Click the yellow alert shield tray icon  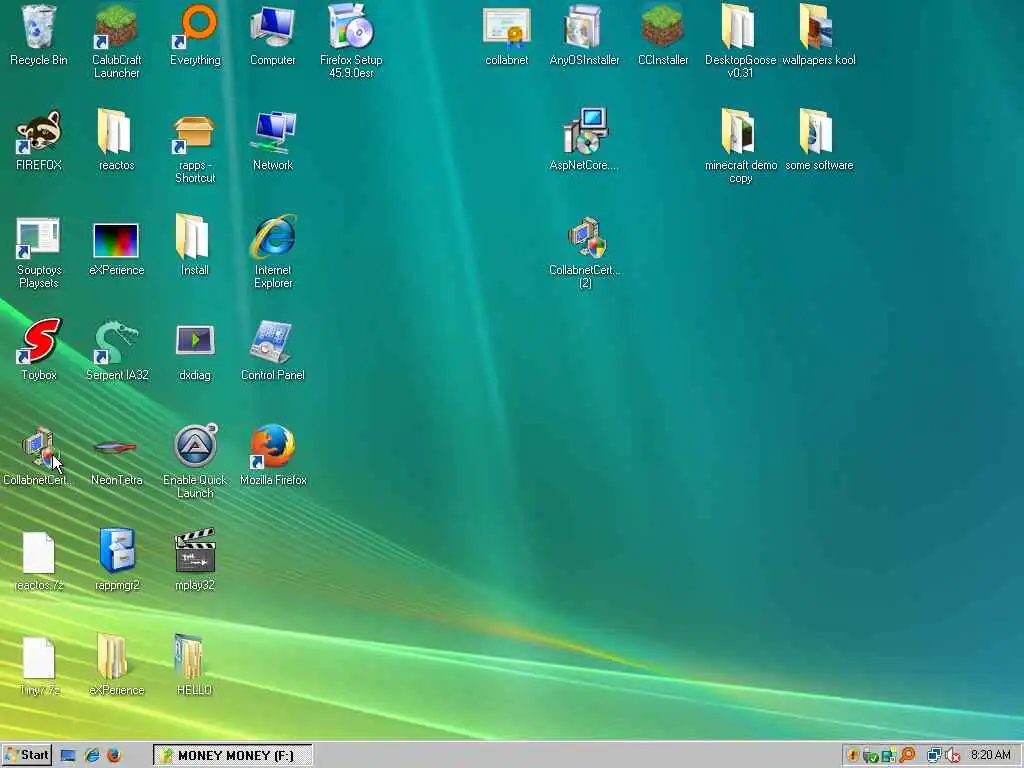(853, 756)
